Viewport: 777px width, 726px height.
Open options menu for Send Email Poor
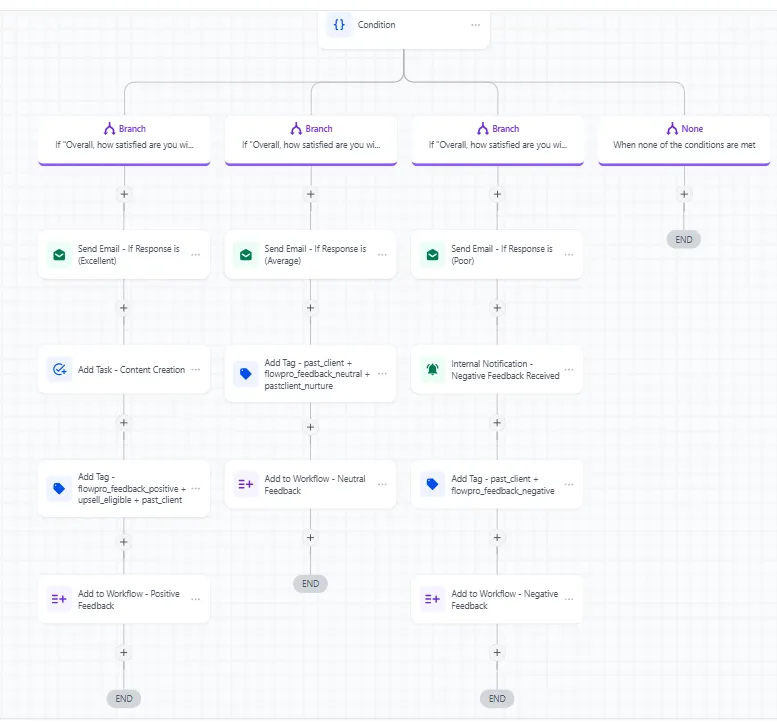click(x=569, y=255)
